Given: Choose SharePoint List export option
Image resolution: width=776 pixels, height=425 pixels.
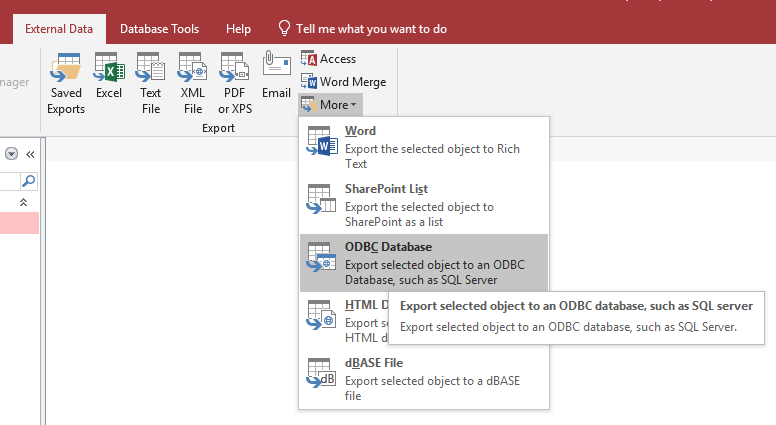Looking at the screenshot, I should [424, 205].
